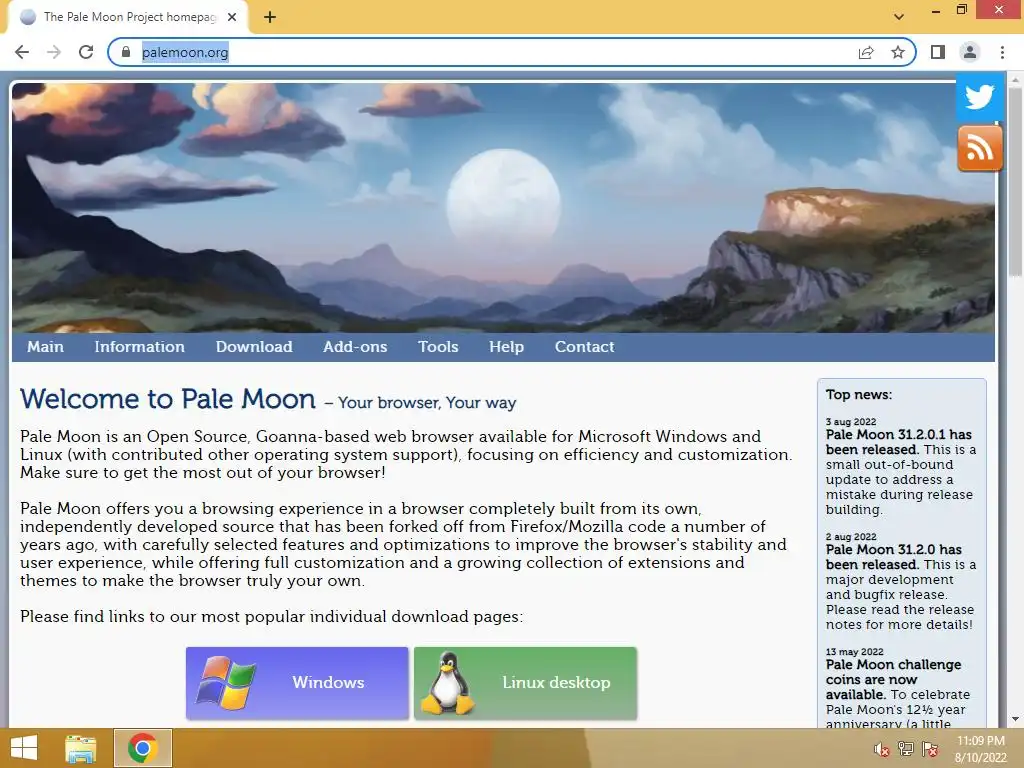Screen dimensions: 1024x768
Task: Open the orange RSS feed icon
Action: [x=980, y=148]
